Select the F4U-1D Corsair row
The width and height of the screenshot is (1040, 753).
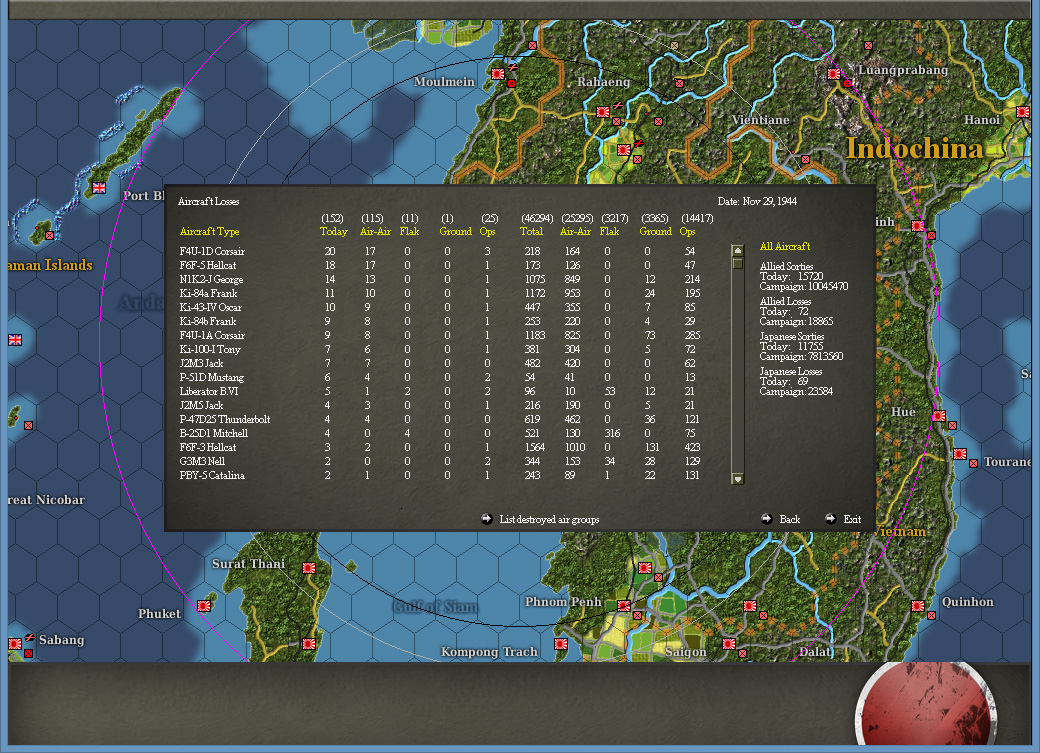click(x=438, y=251)
